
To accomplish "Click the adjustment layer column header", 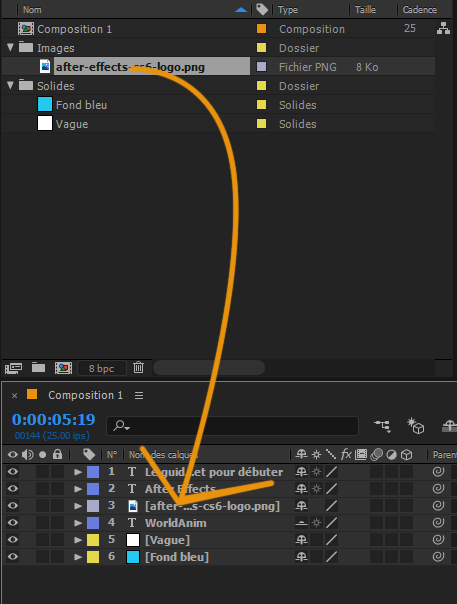I will point(391,455).
